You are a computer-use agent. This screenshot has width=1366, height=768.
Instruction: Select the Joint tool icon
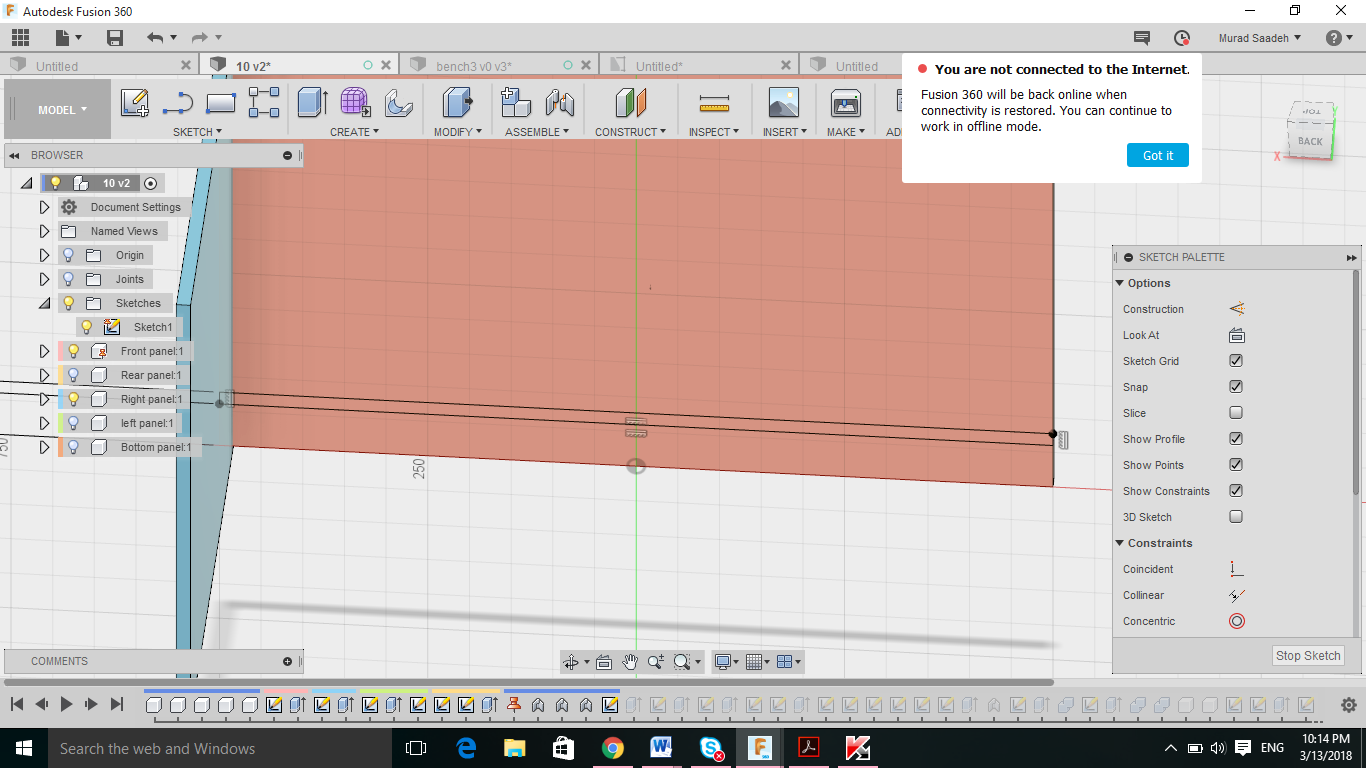[559, 102]
